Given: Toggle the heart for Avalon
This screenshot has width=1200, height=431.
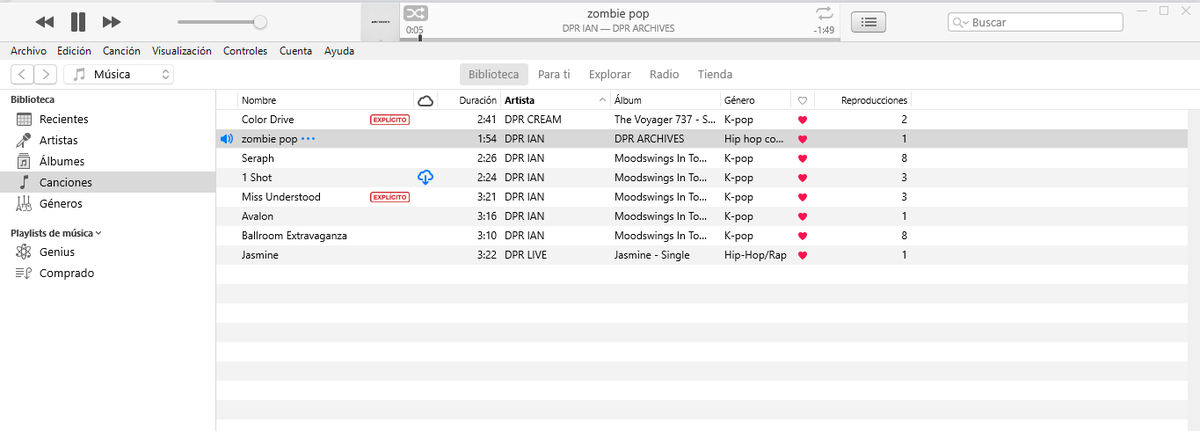Looking at the screenshot, I should tap(802, 216).
